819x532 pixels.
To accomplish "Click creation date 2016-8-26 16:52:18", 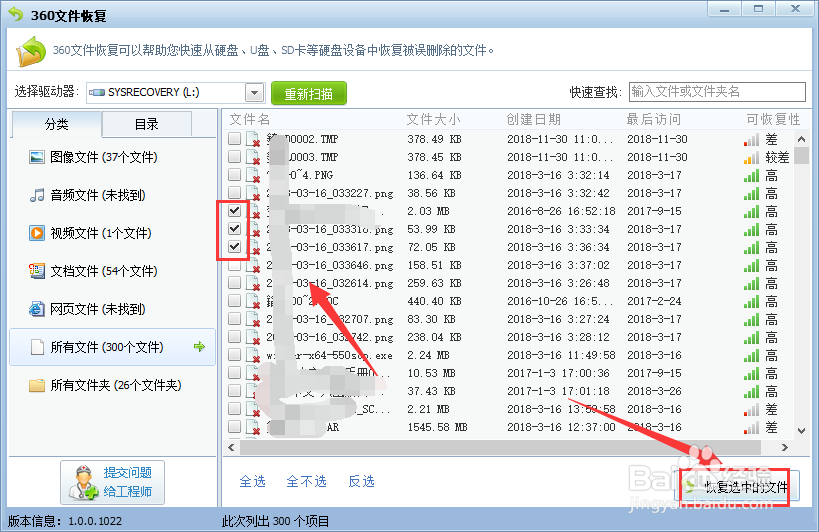I will tap(561, 211).
